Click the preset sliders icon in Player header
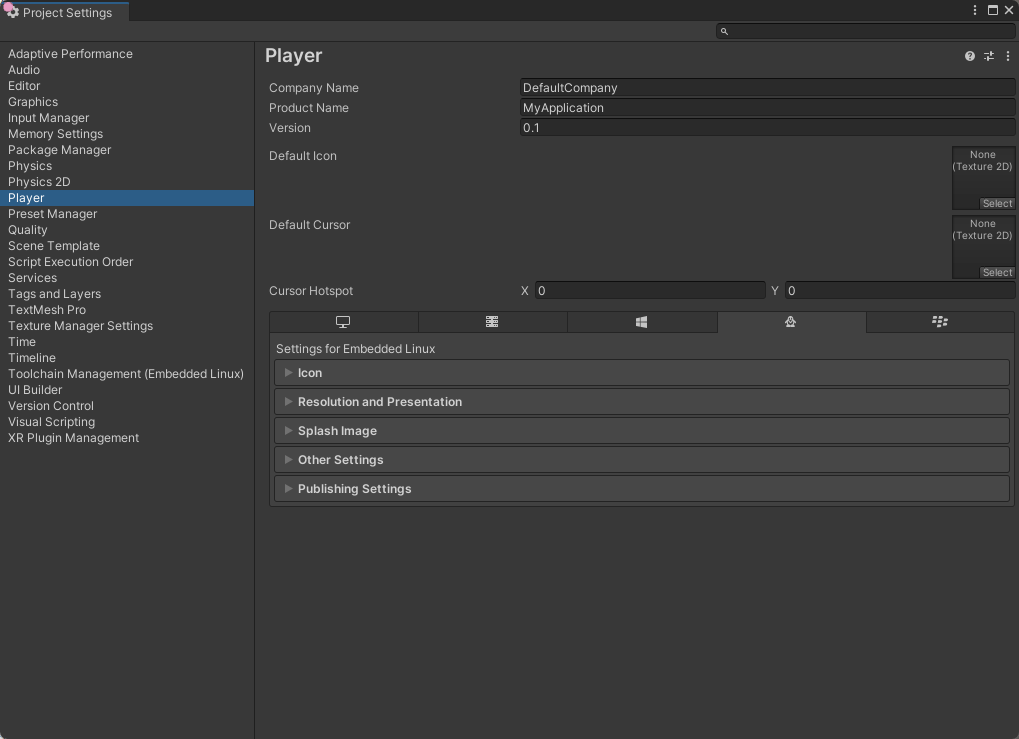The width and height of the screenshot is (1019, 739). click(x=988, y=56)
